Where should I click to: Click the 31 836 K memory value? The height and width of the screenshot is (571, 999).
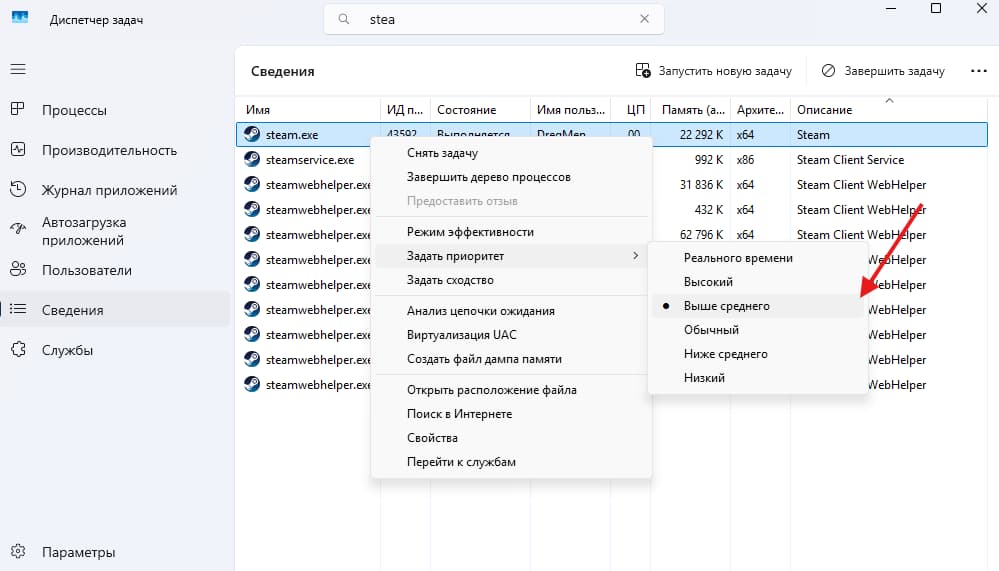point(701,184)
